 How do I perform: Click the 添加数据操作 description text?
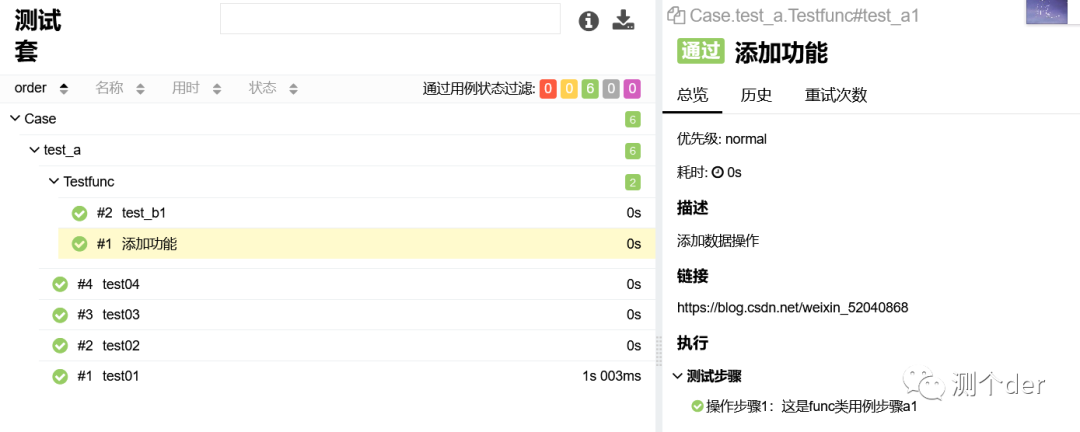pyautogui.click(x=718, y=241)
